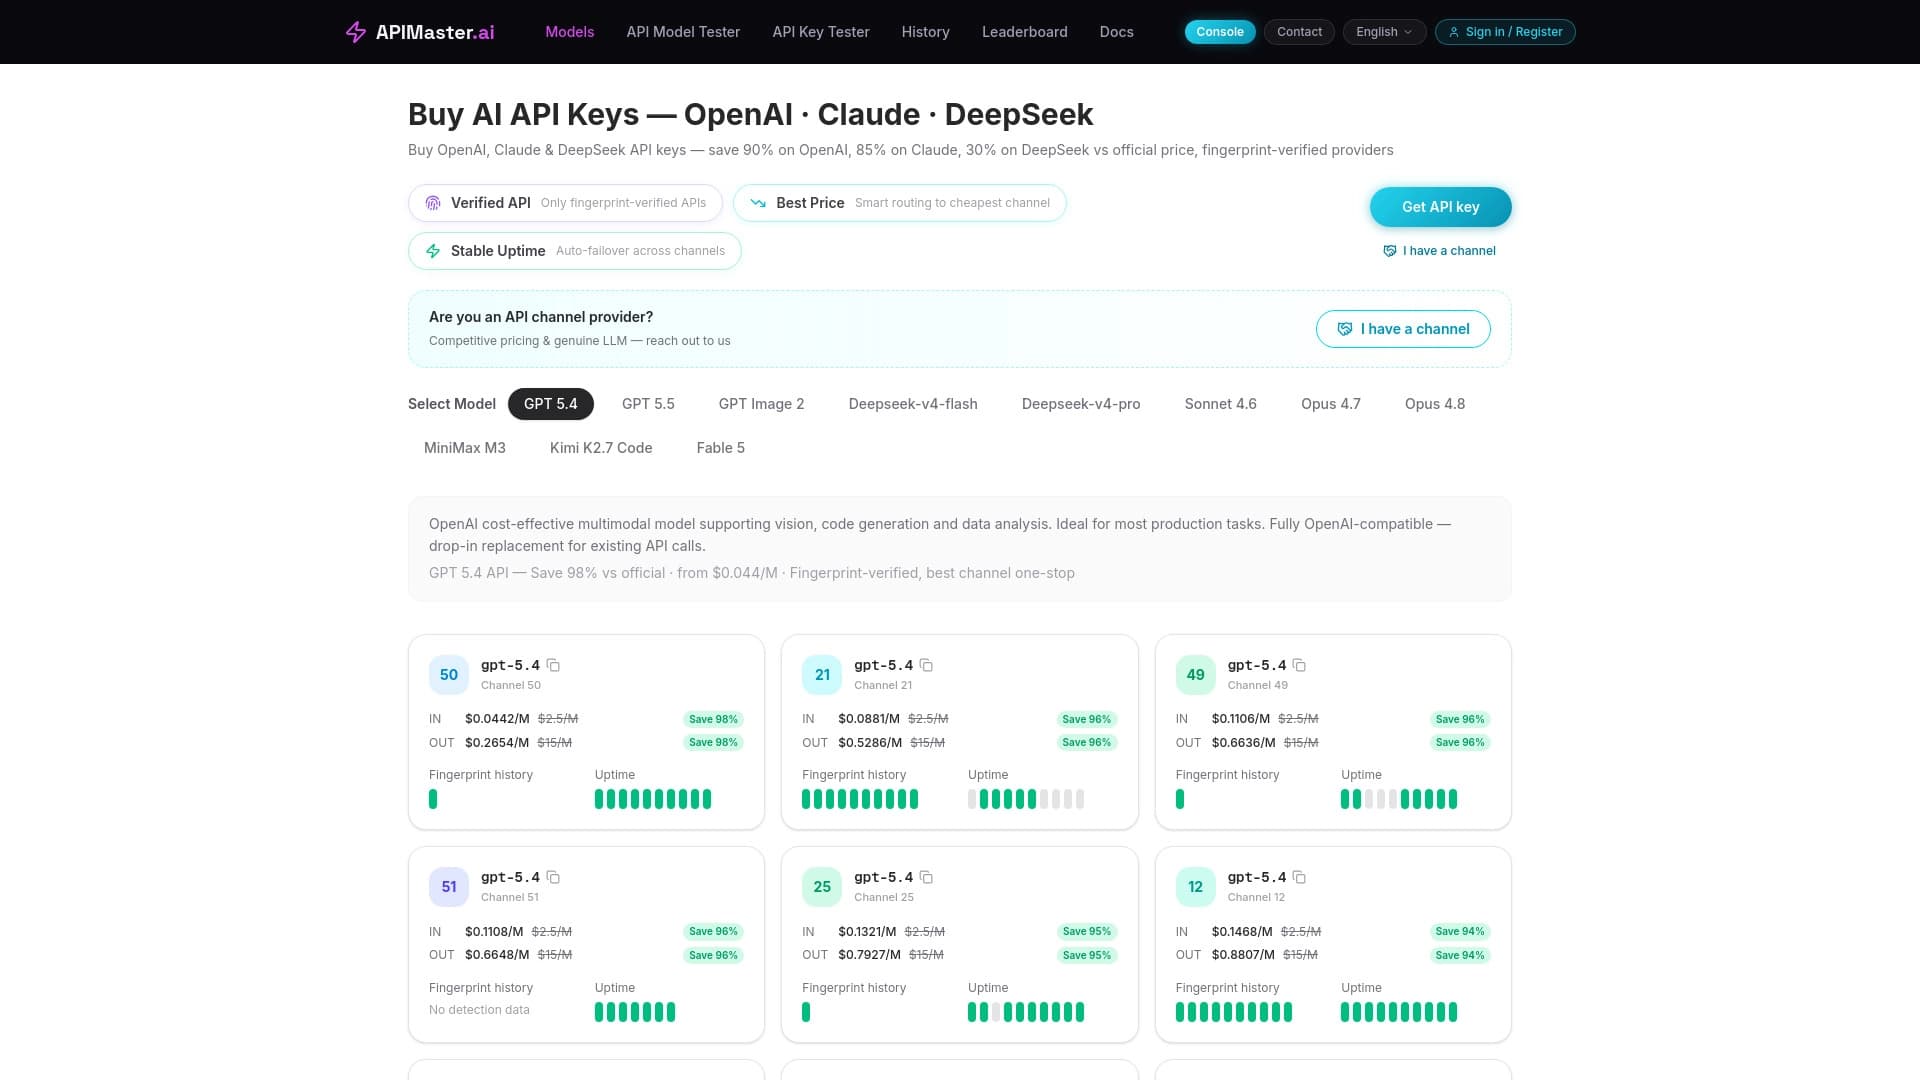
Task: Toggle the Stable Uptime filter chip
Action: 575,251
